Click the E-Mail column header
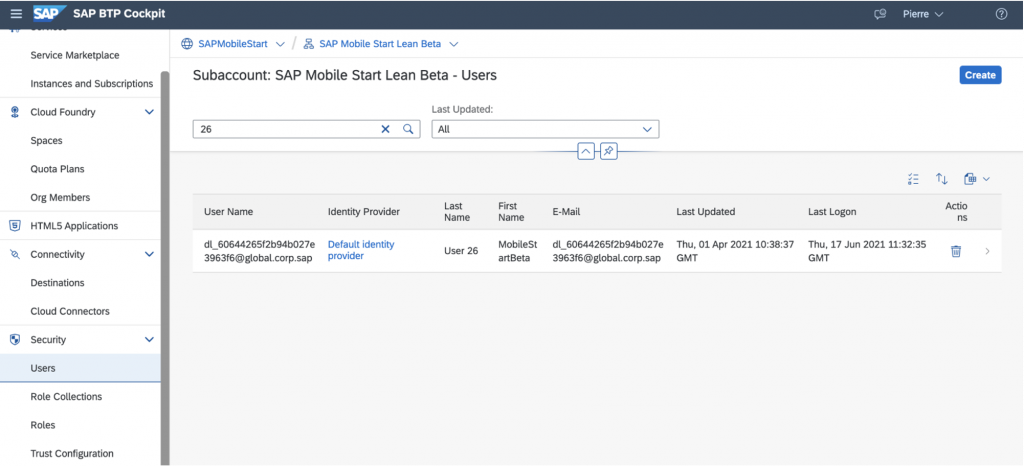The height and width of the screenshot is (466, 1024). click(x=566, y=211)
